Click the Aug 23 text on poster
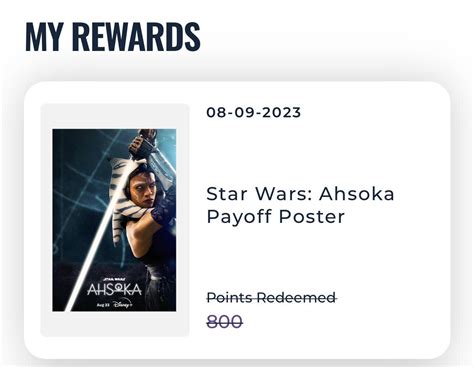 coord(103,305)
